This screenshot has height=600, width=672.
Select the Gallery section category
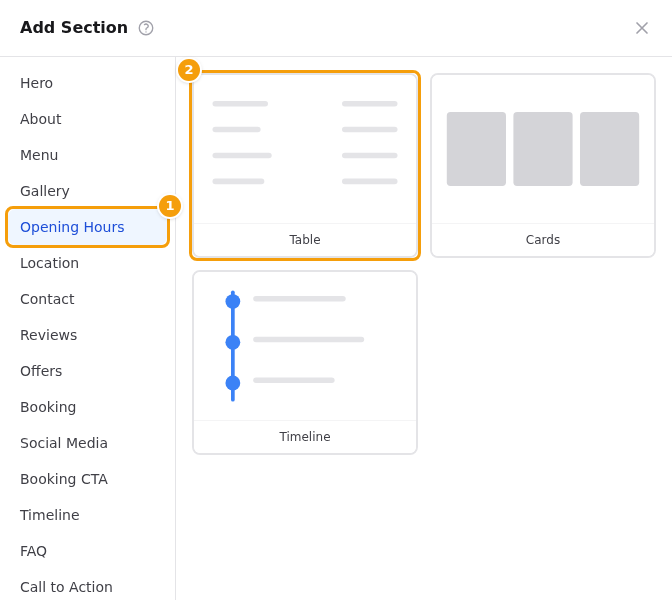pyautogui.click(x=87, y=191)
